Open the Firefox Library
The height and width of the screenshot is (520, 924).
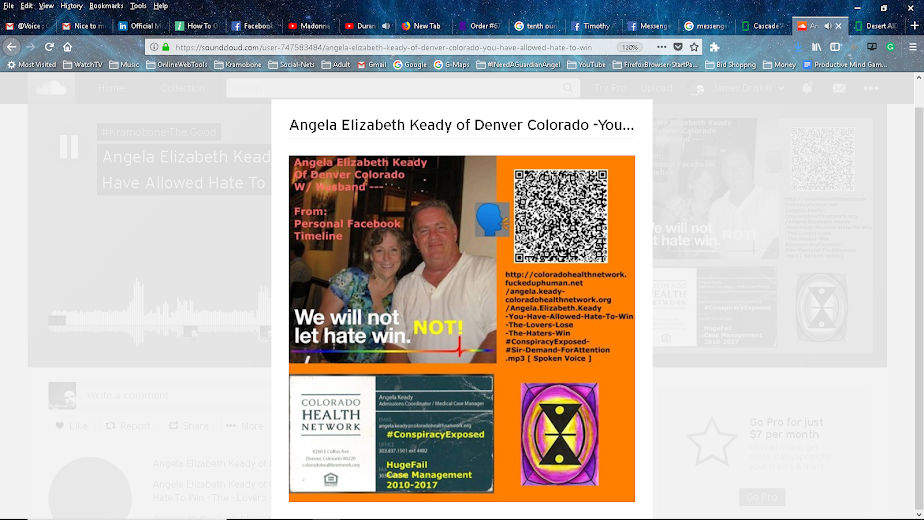tap(817, 47)
